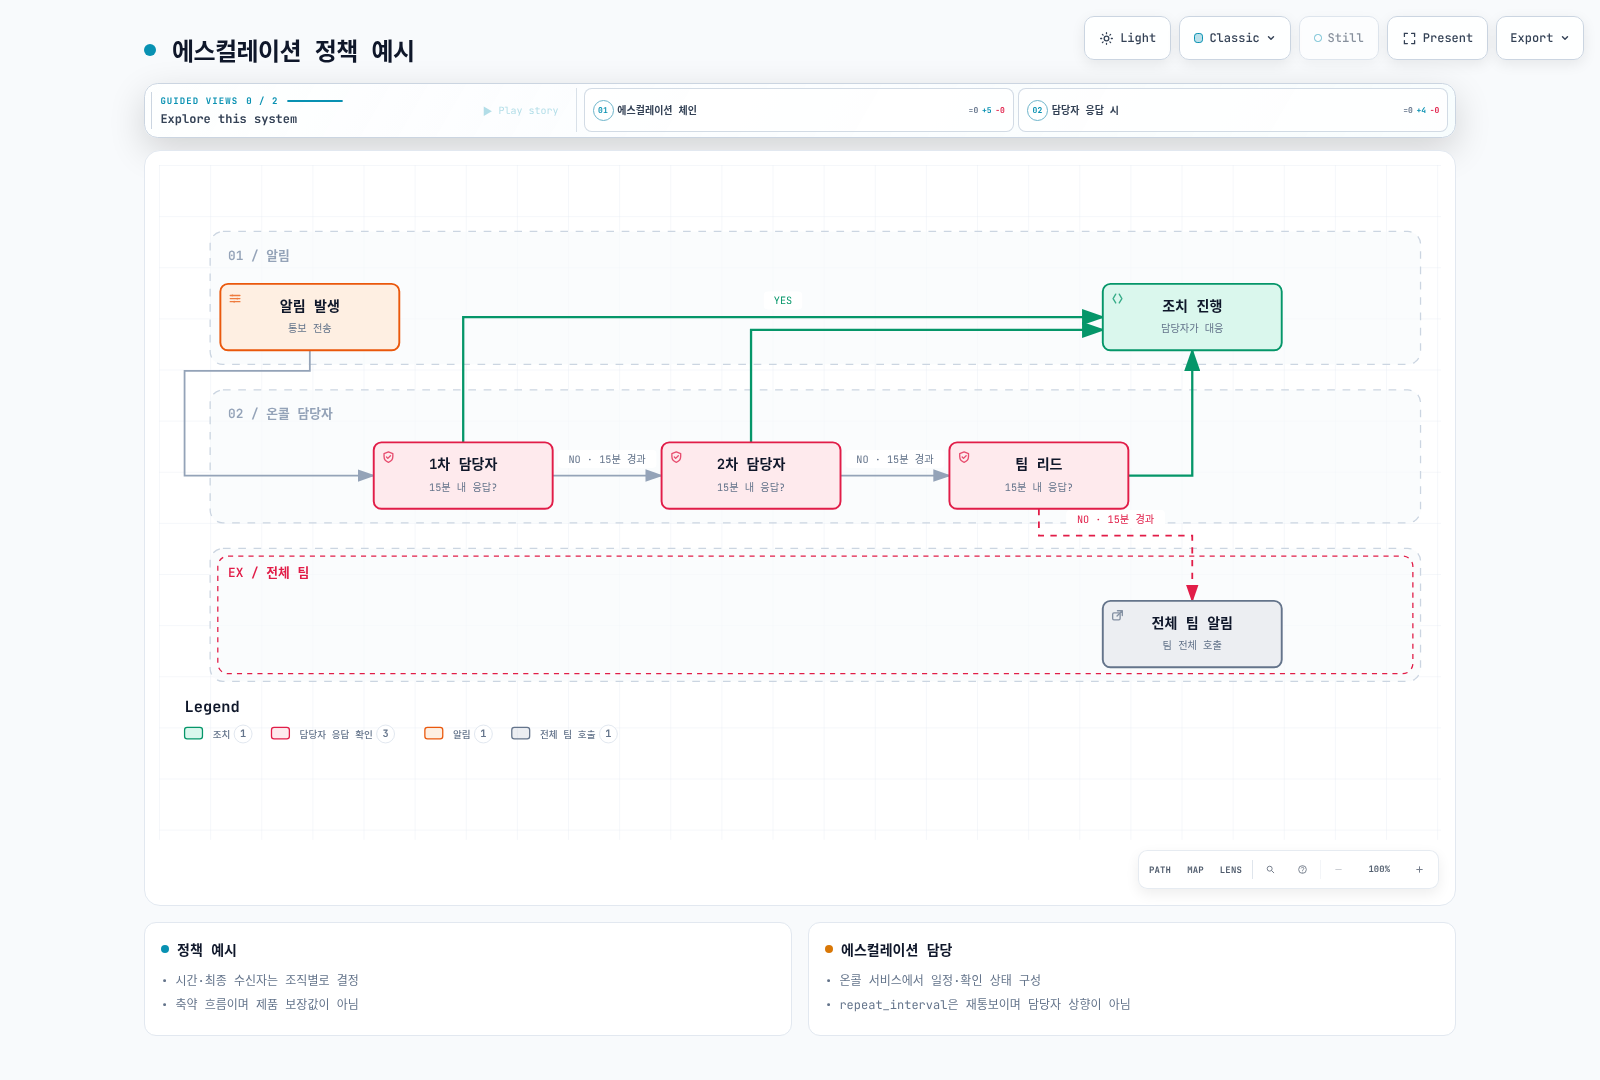Click the fullscreen icon in Present button
The height and width of the screenshot is (1080, 1600).
[x=1409, y=38]
